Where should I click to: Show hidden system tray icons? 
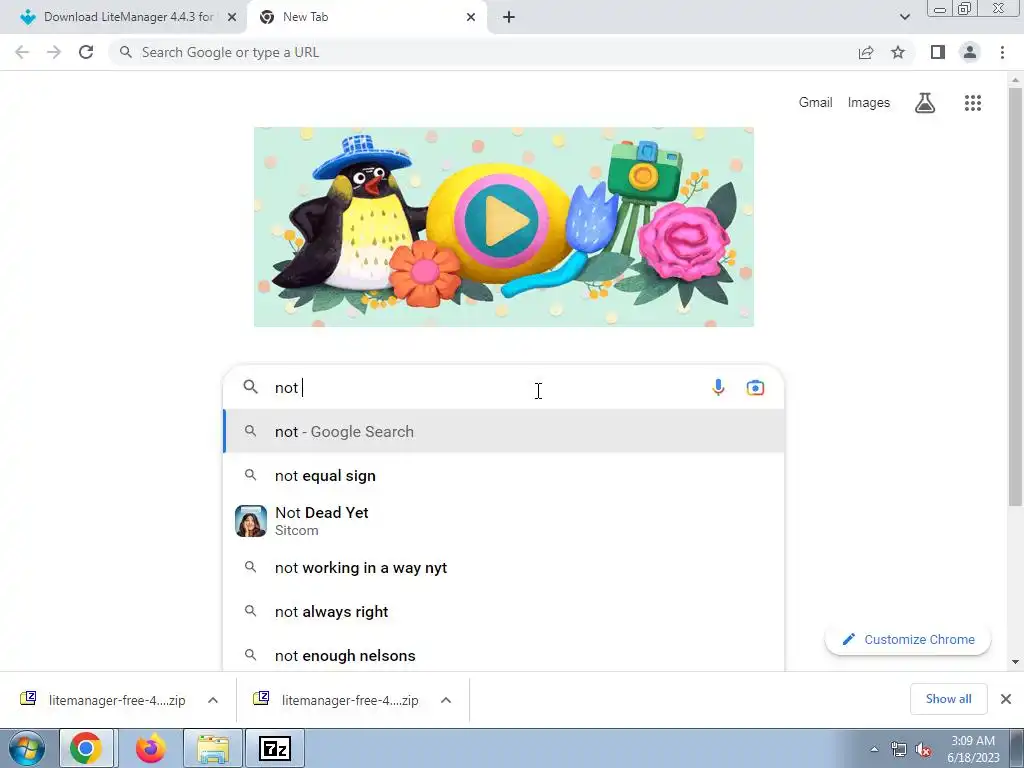[x=874, y=749]
